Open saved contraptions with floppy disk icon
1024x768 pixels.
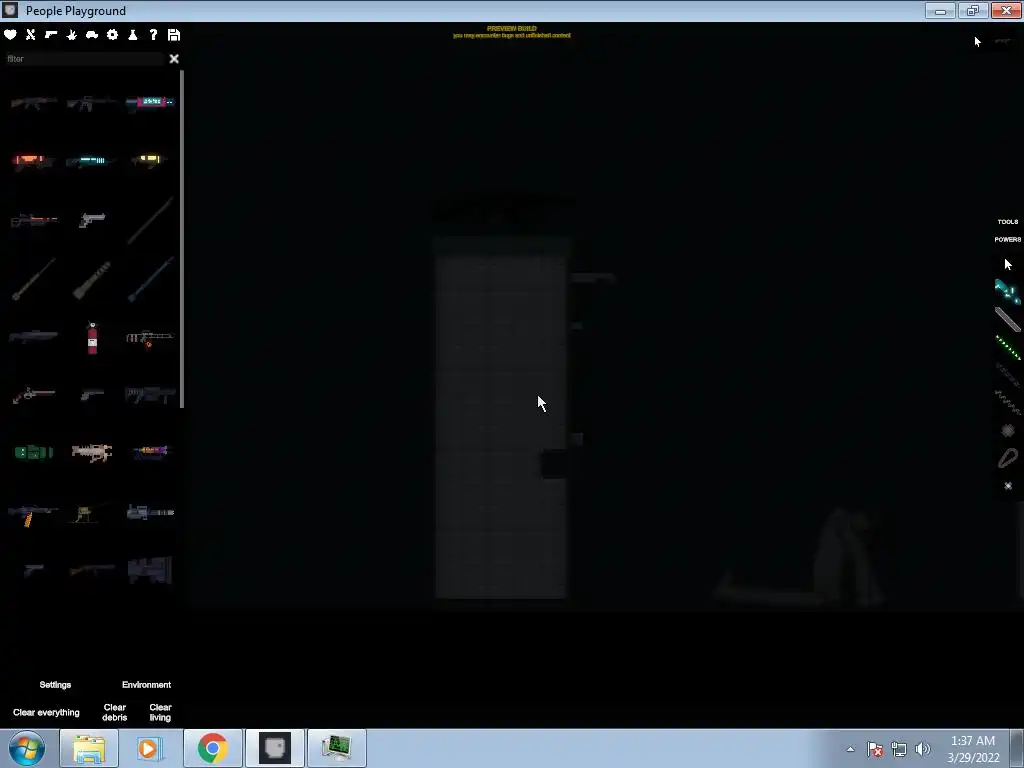[174, 35]
